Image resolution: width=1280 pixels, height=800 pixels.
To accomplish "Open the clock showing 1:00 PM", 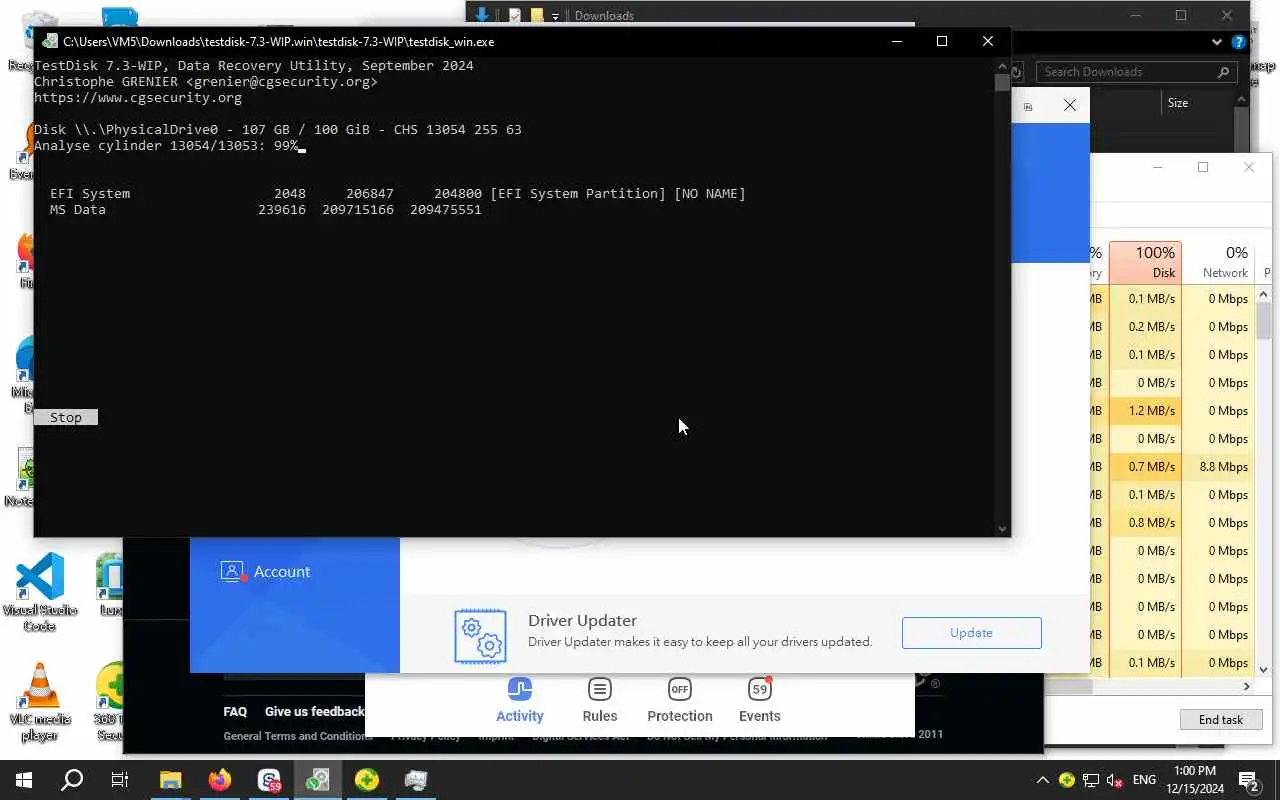I will coord(1194,780).
